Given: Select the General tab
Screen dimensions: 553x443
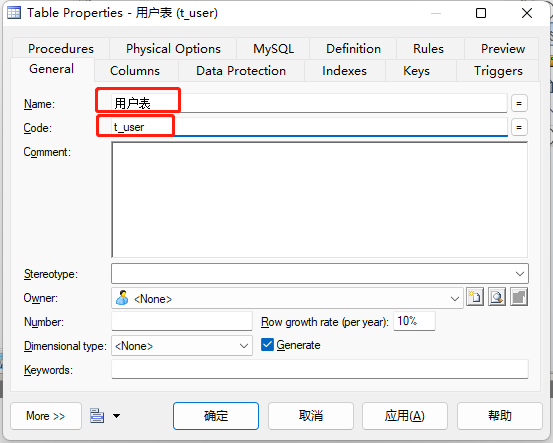Looking at the screenshot, I should (x=51, y=69).
